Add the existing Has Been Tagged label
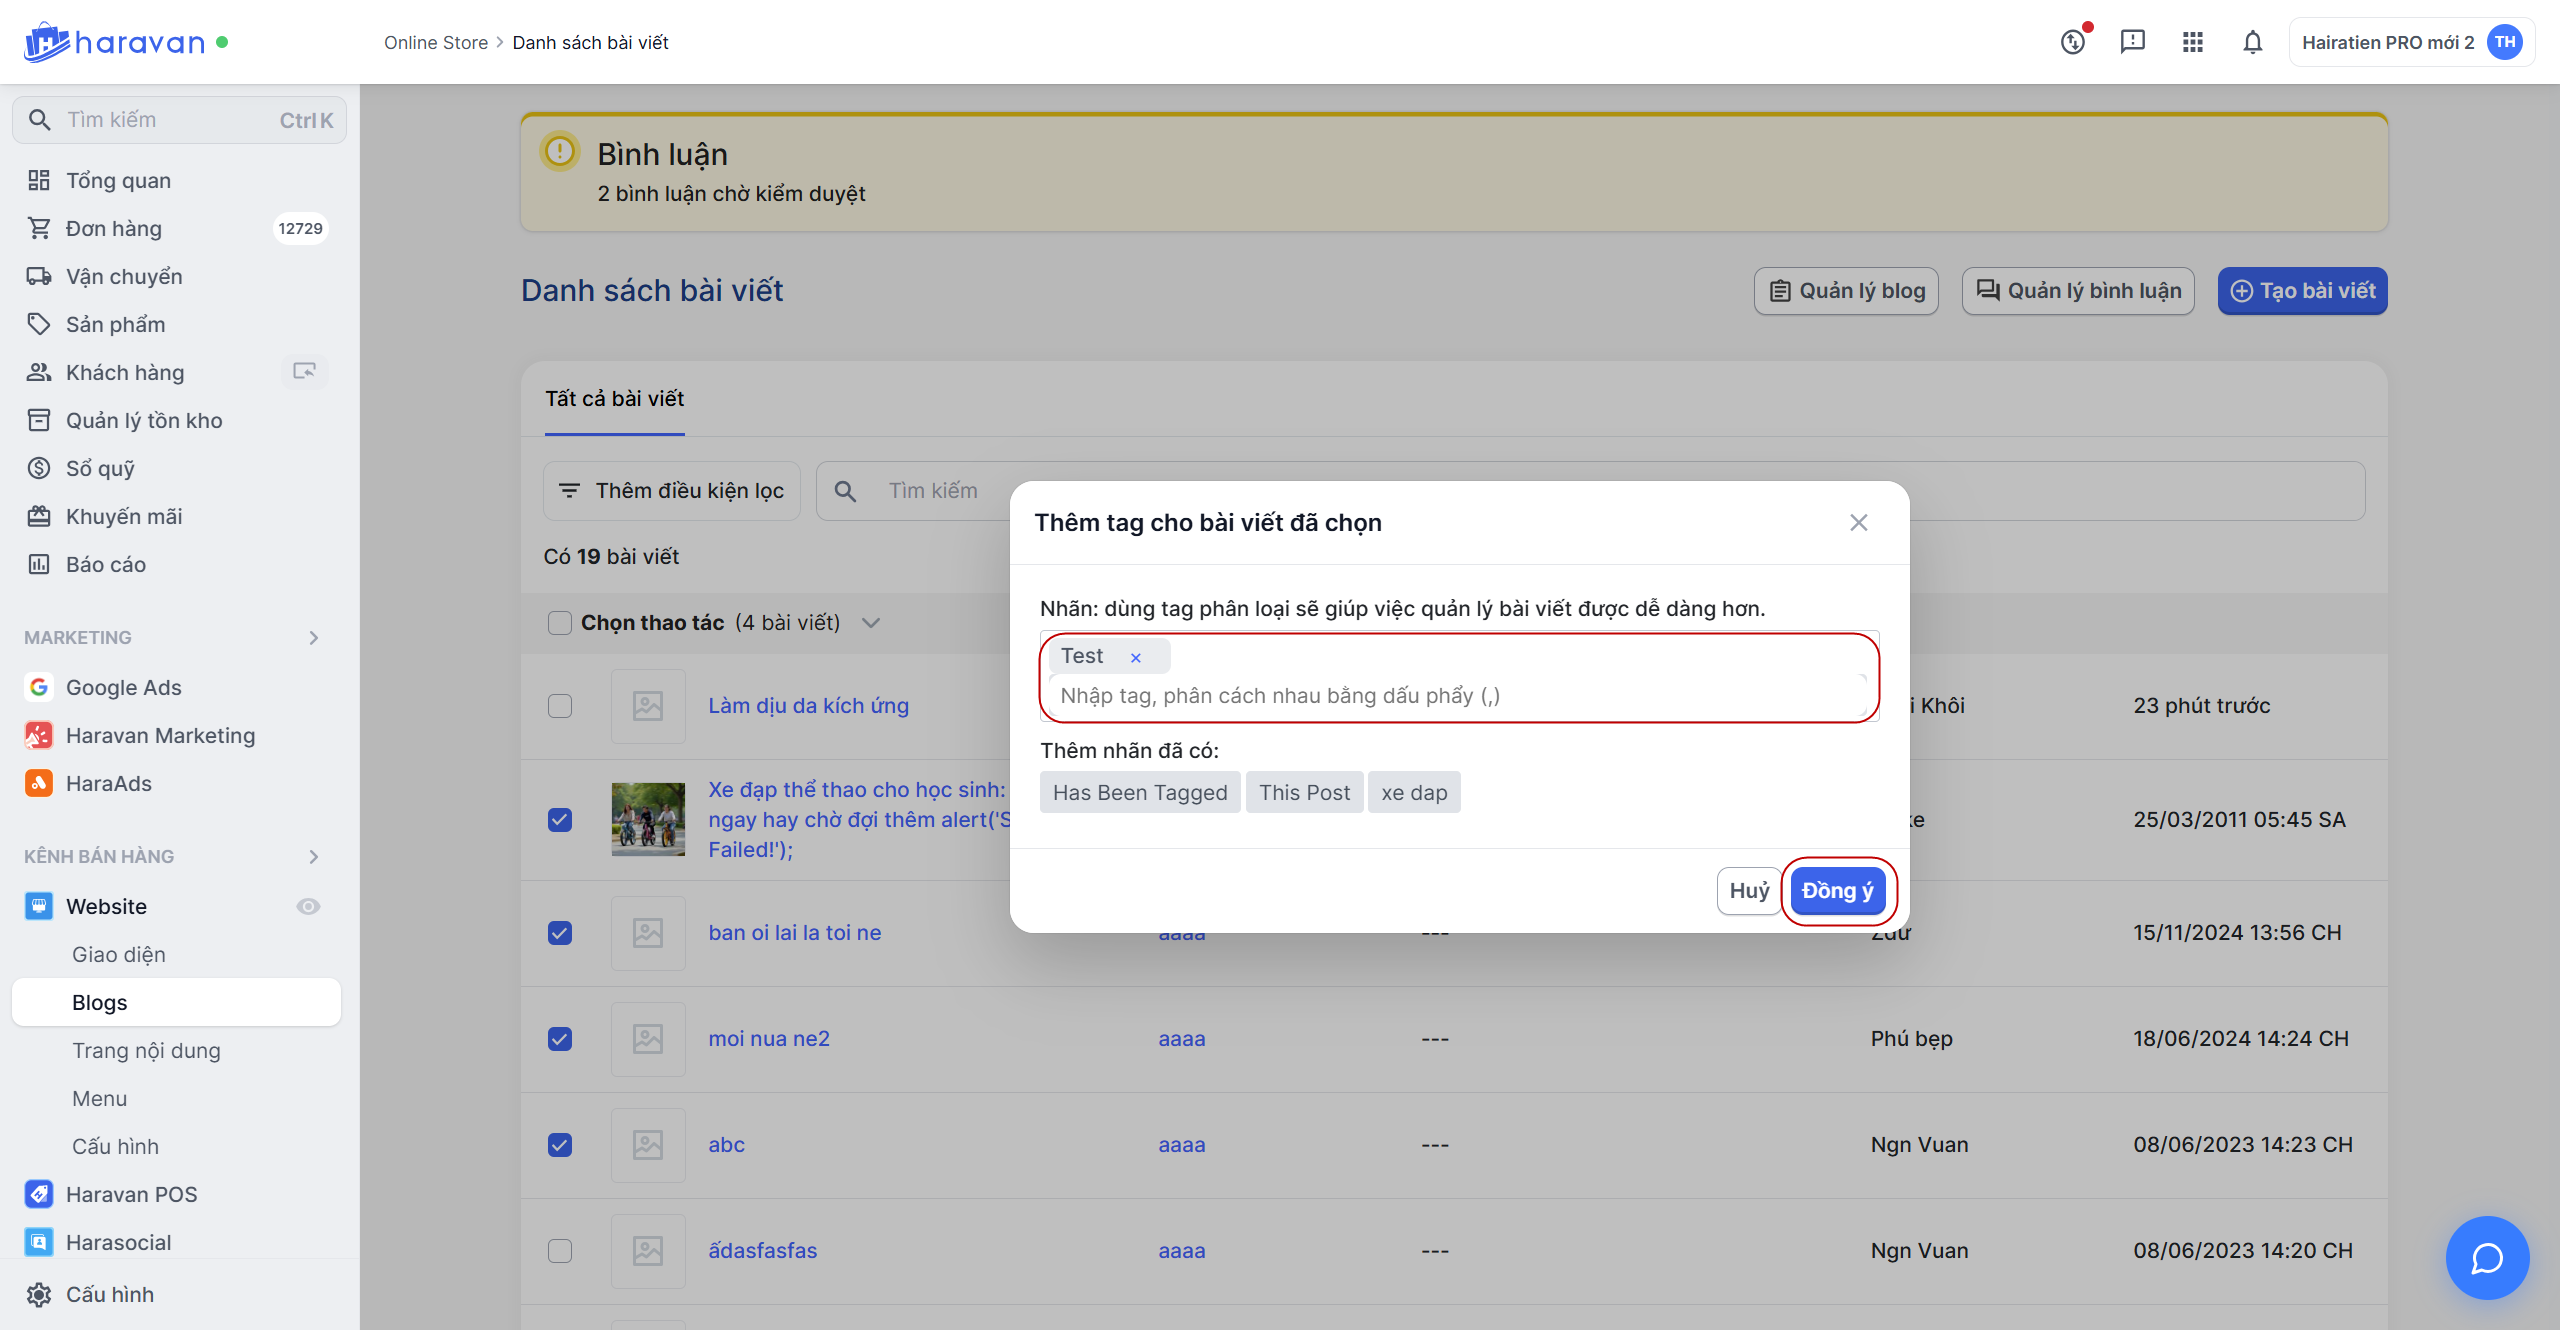2560x1330 pixels. (1139, 793)
